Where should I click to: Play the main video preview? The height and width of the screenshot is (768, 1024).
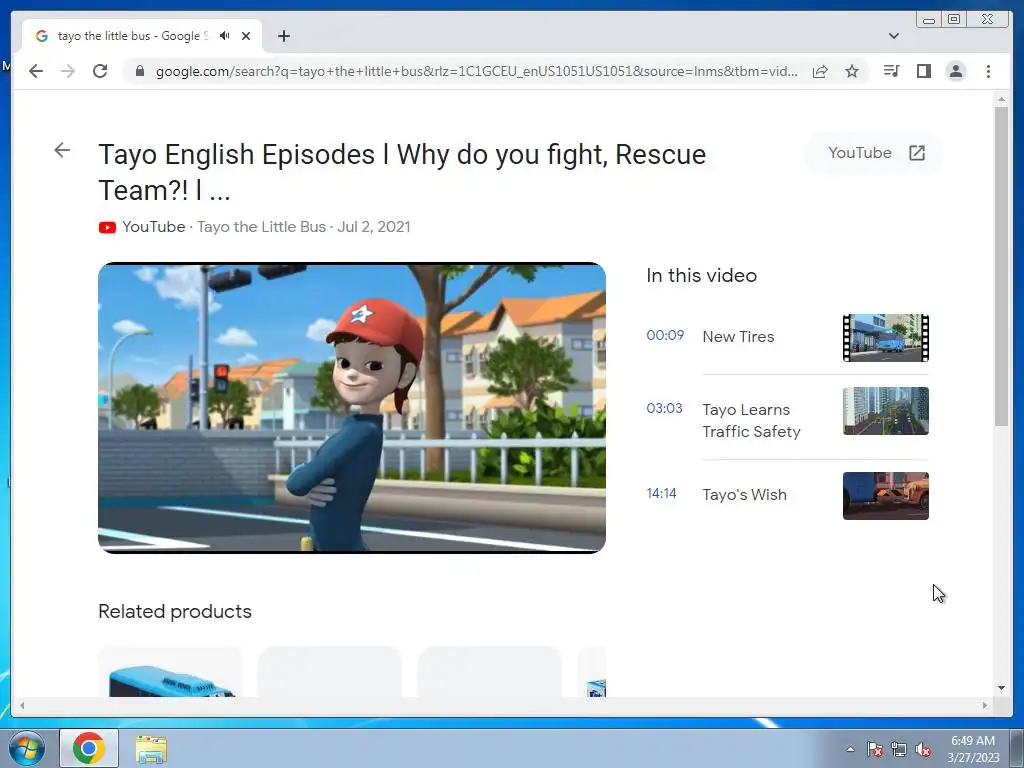click(352, 408)
